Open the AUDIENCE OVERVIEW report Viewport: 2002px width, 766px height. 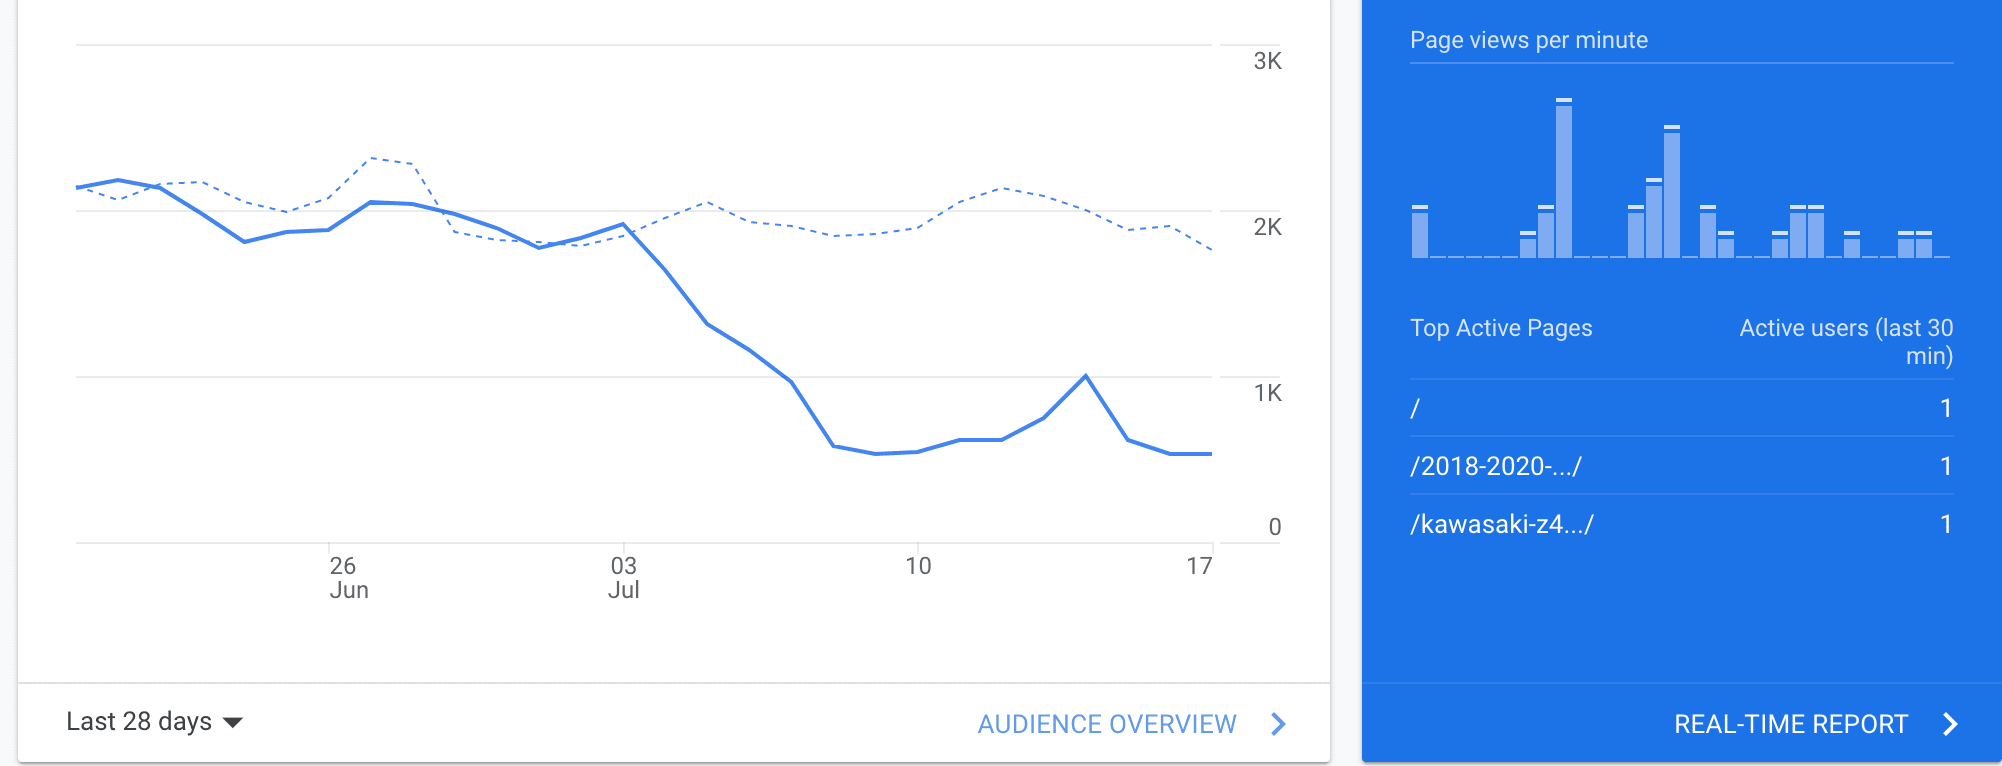point(1107,724)
